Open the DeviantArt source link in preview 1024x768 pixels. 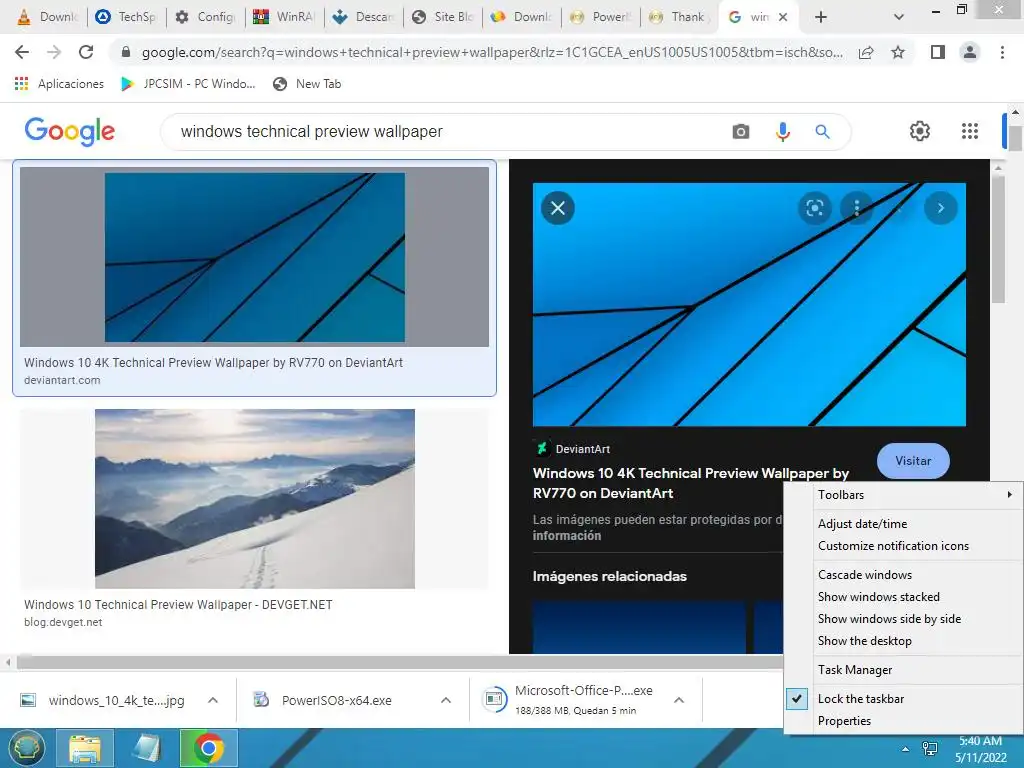[572, 449]
